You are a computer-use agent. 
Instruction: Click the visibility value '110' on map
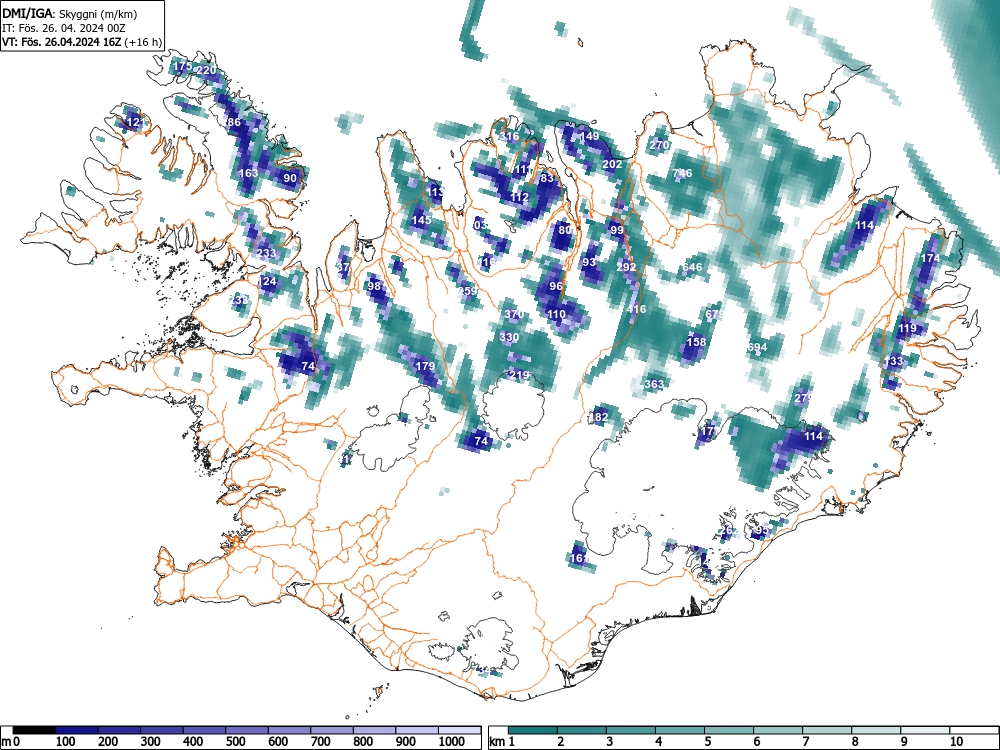(556, 314)
